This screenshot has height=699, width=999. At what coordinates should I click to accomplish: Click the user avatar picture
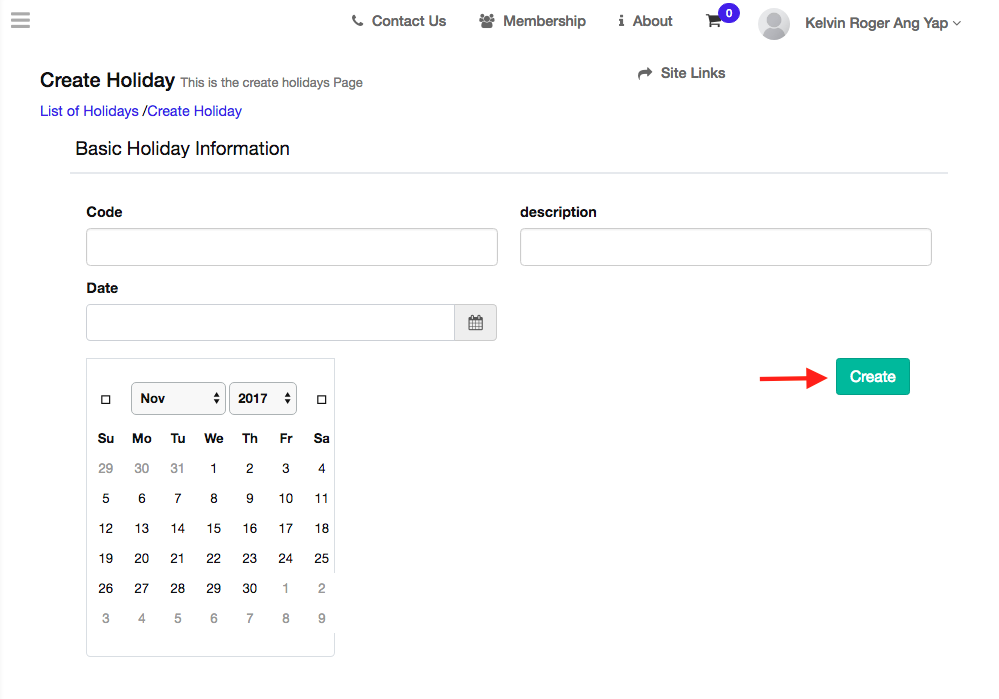pos(774,24)
